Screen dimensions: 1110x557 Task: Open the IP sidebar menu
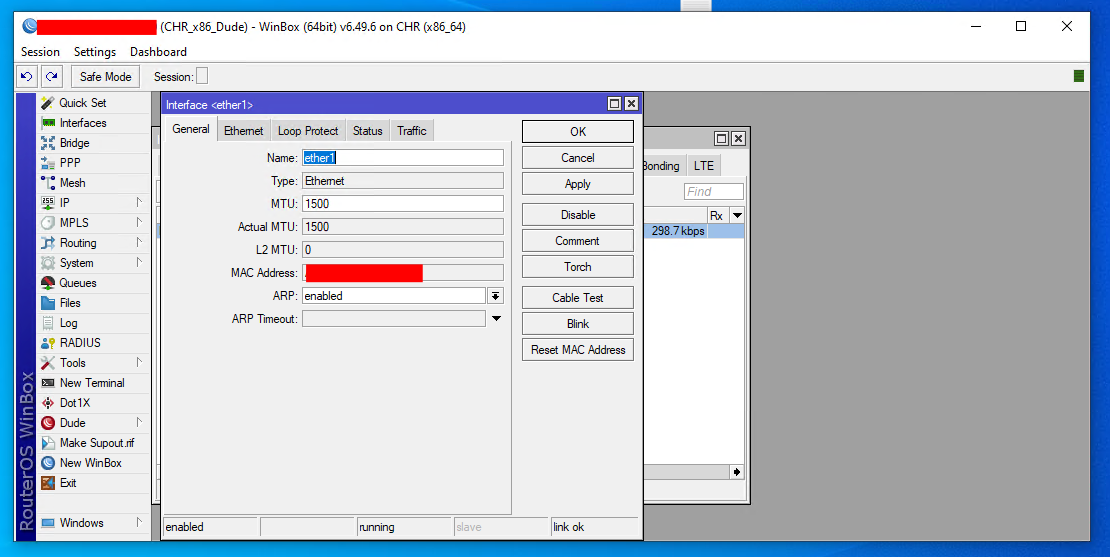[93, 202]
